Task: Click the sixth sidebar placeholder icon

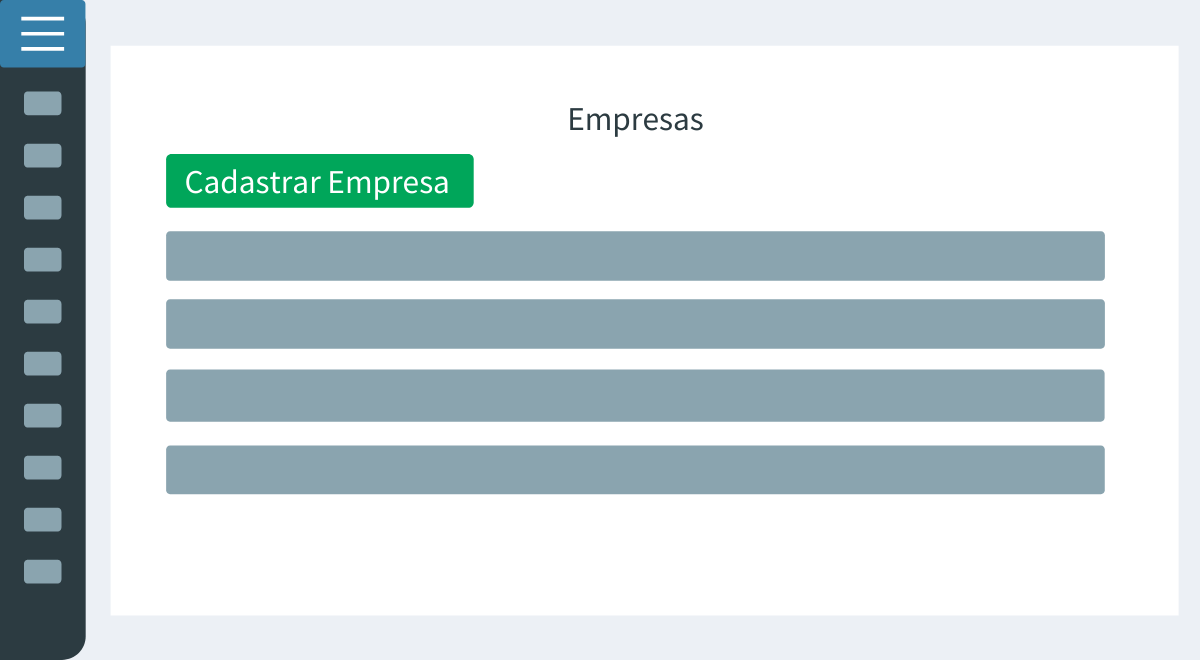Action: (43, 364)
